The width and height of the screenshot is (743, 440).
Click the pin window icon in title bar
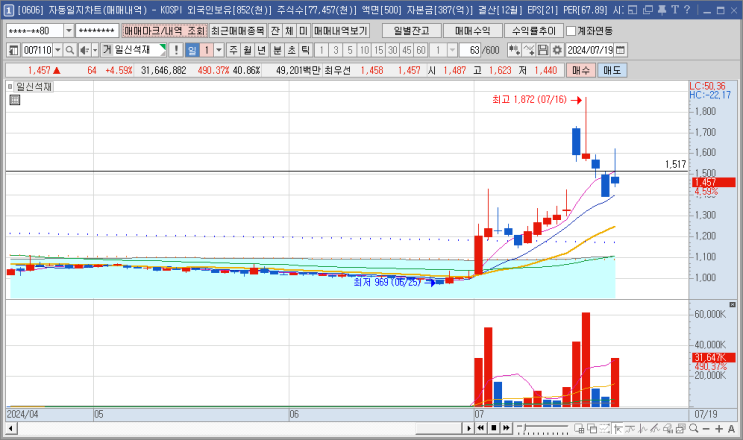pyautogui.click(x=662, y=9)
